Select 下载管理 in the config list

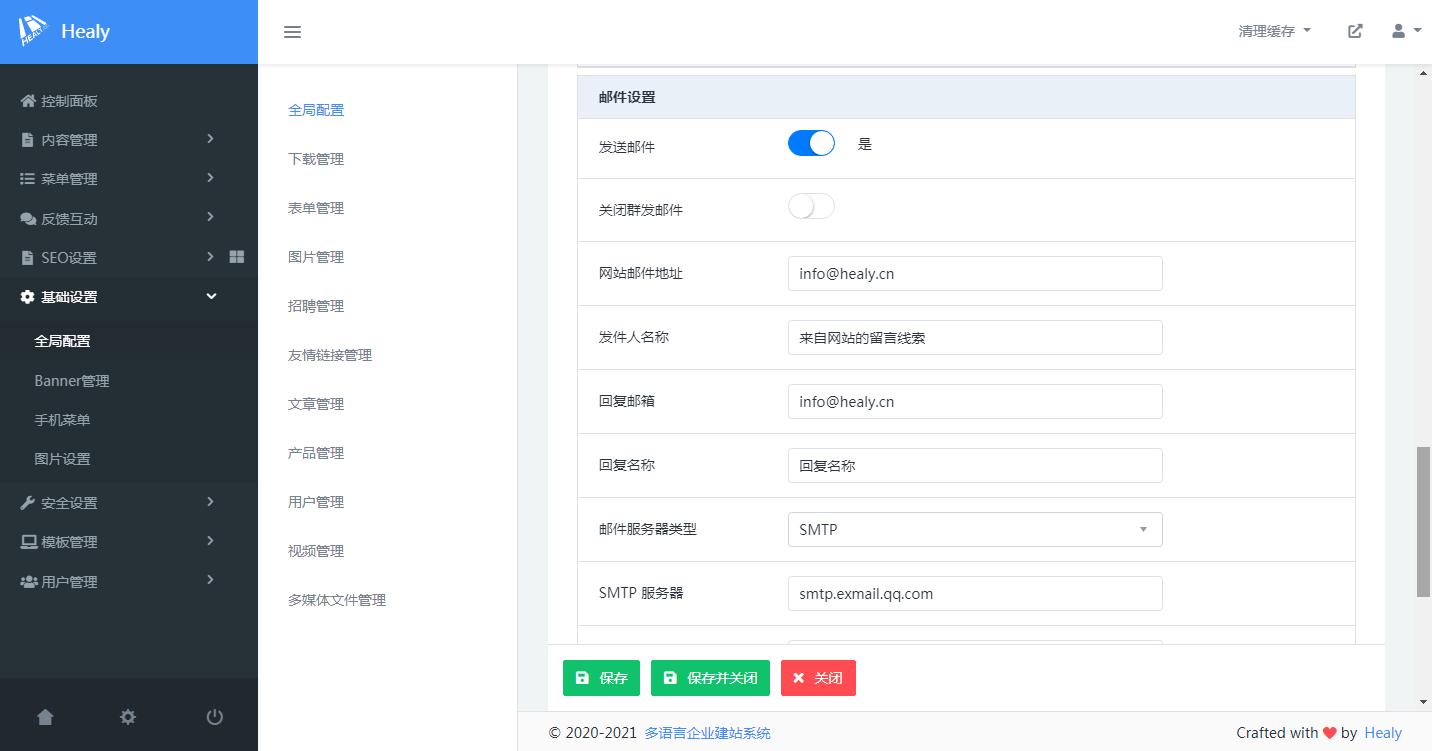pyautogui.click(x=316, y=159)
